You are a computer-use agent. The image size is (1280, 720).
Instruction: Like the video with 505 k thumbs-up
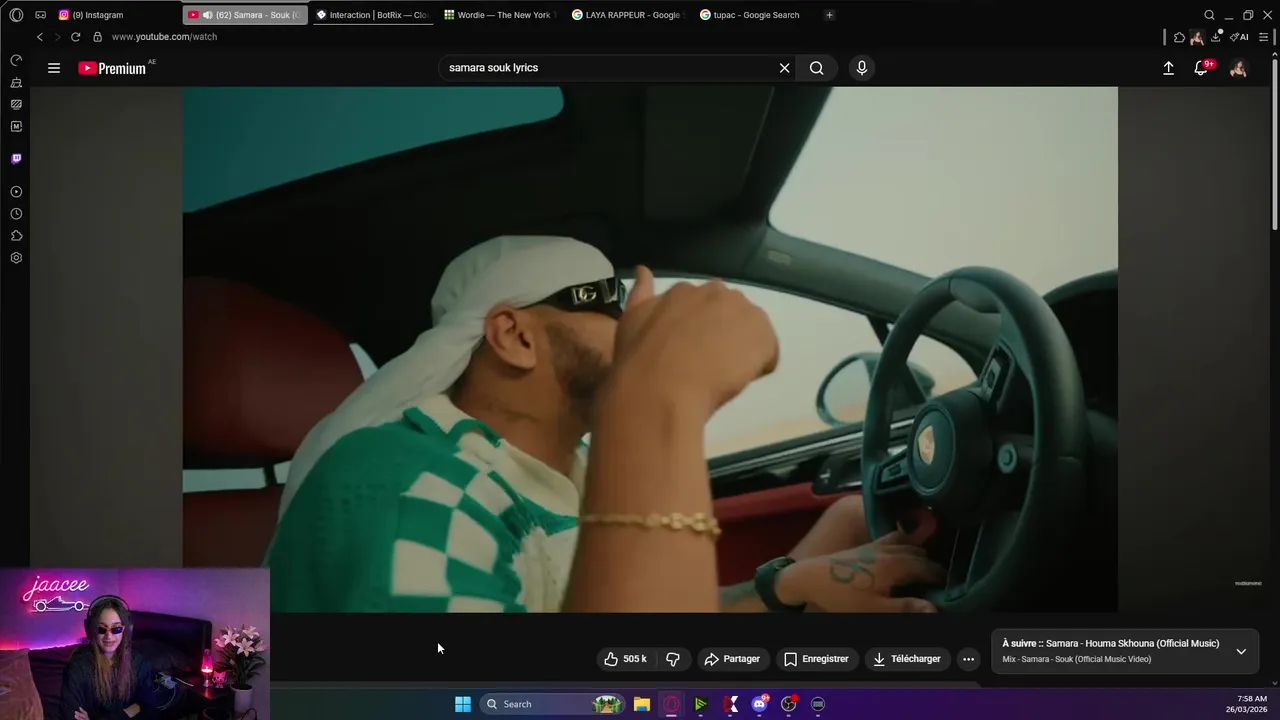pyautogui.click(x=625, y=659)
